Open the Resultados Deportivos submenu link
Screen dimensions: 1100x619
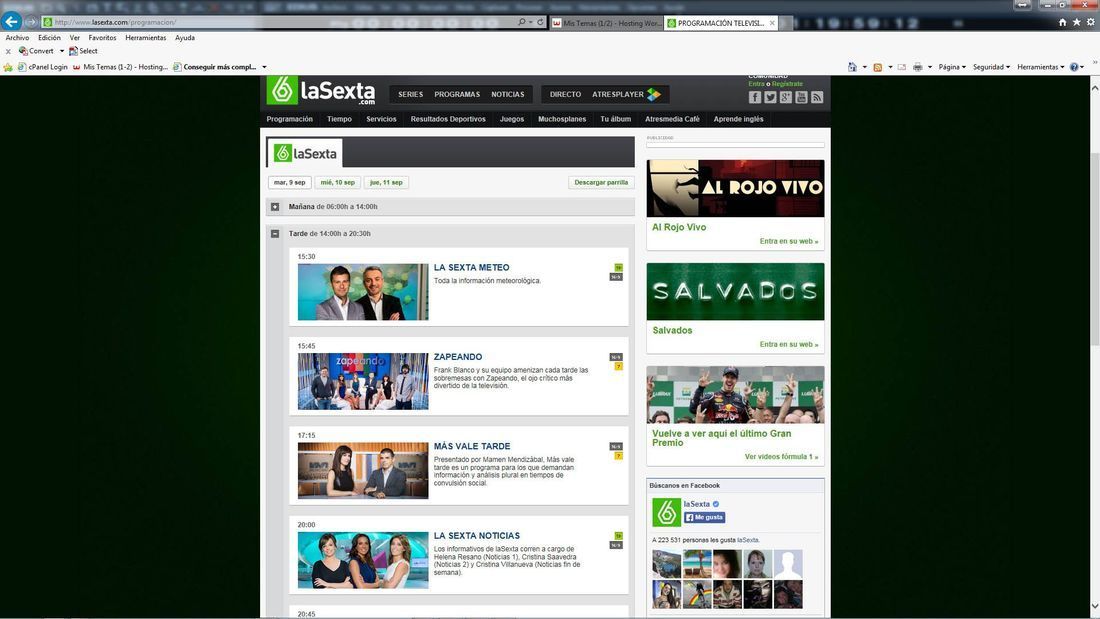448,119
